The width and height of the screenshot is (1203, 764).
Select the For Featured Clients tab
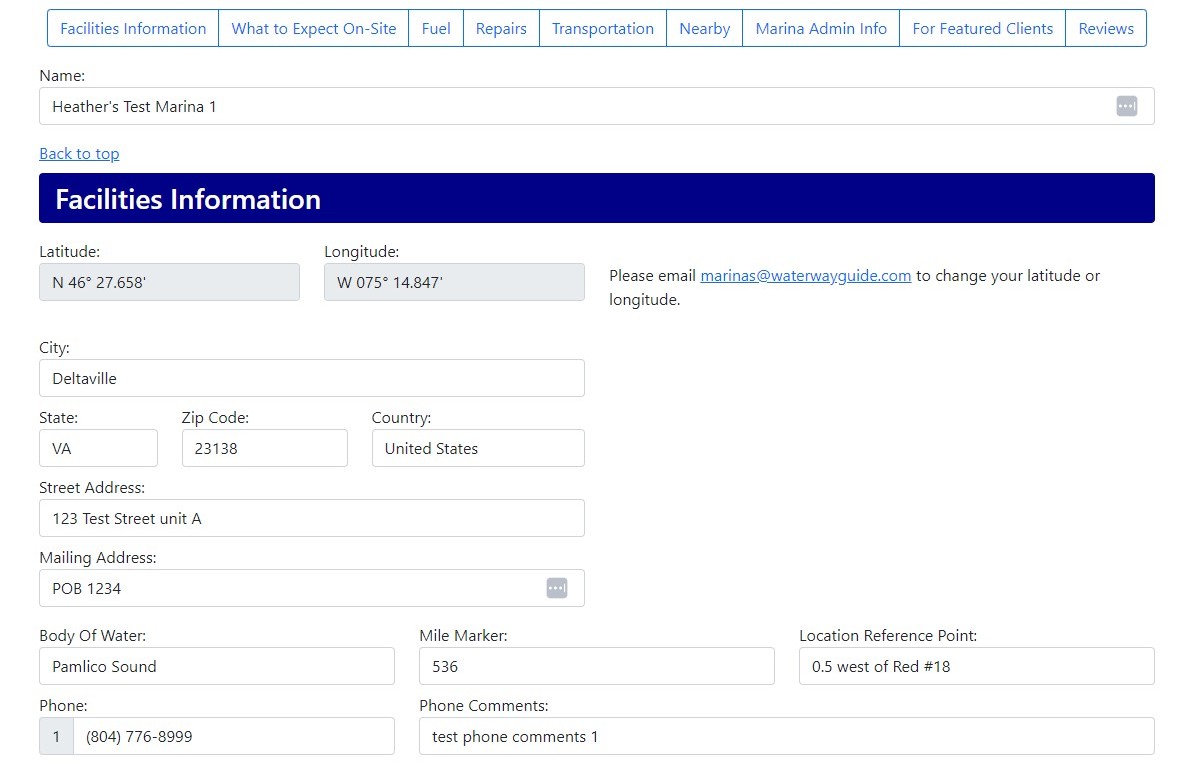pyautogui.click(x=982, y=28)
